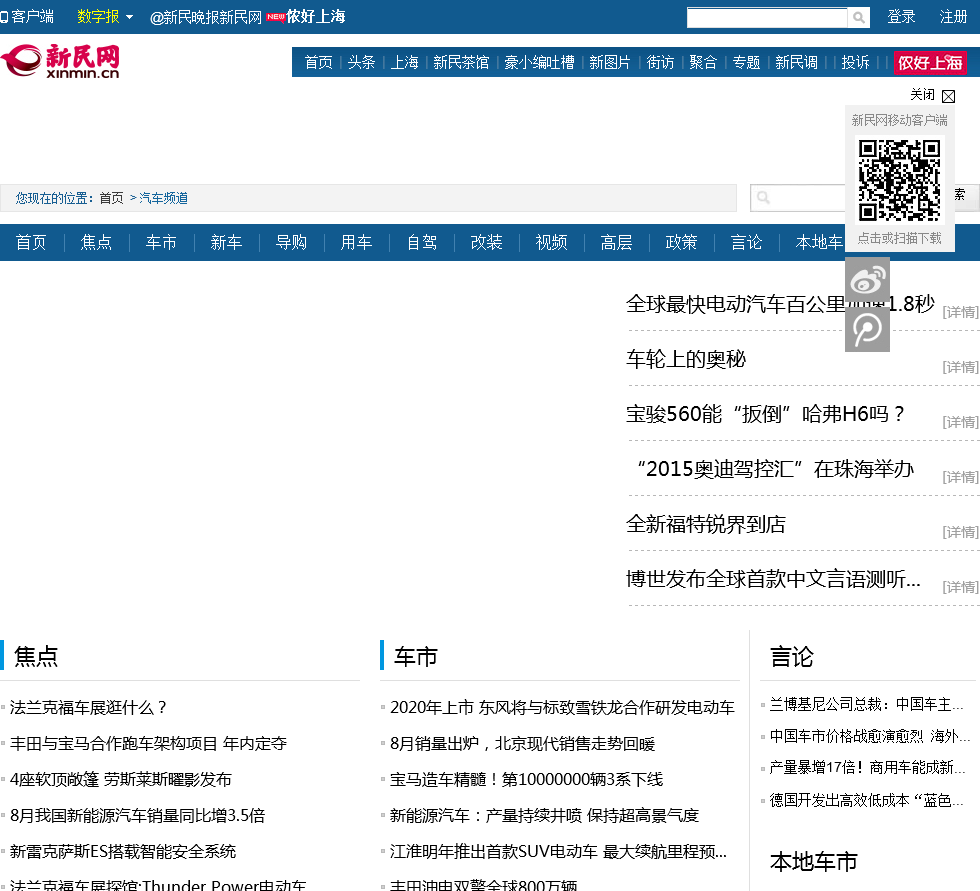Click 详情 next to 全新福特锐界到店

coord(961,532)
